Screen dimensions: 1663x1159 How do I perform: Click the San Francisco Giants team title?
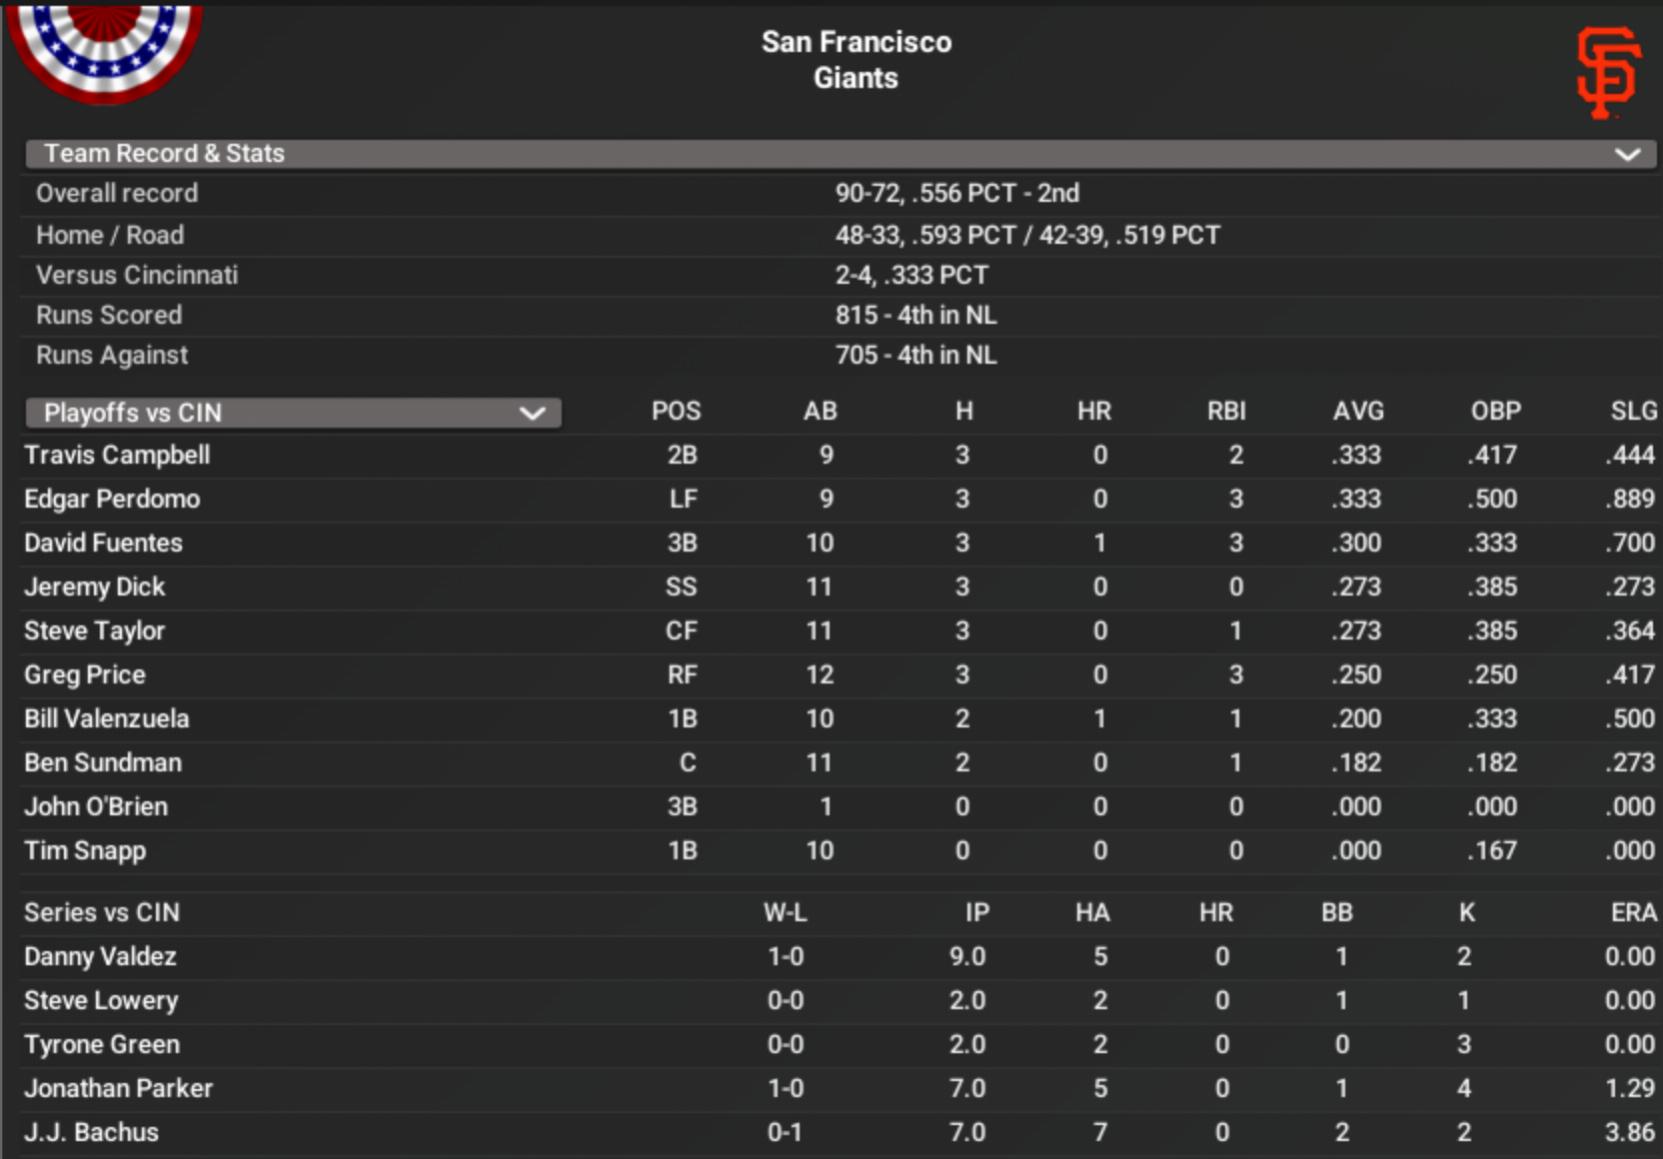click(856, 60)
